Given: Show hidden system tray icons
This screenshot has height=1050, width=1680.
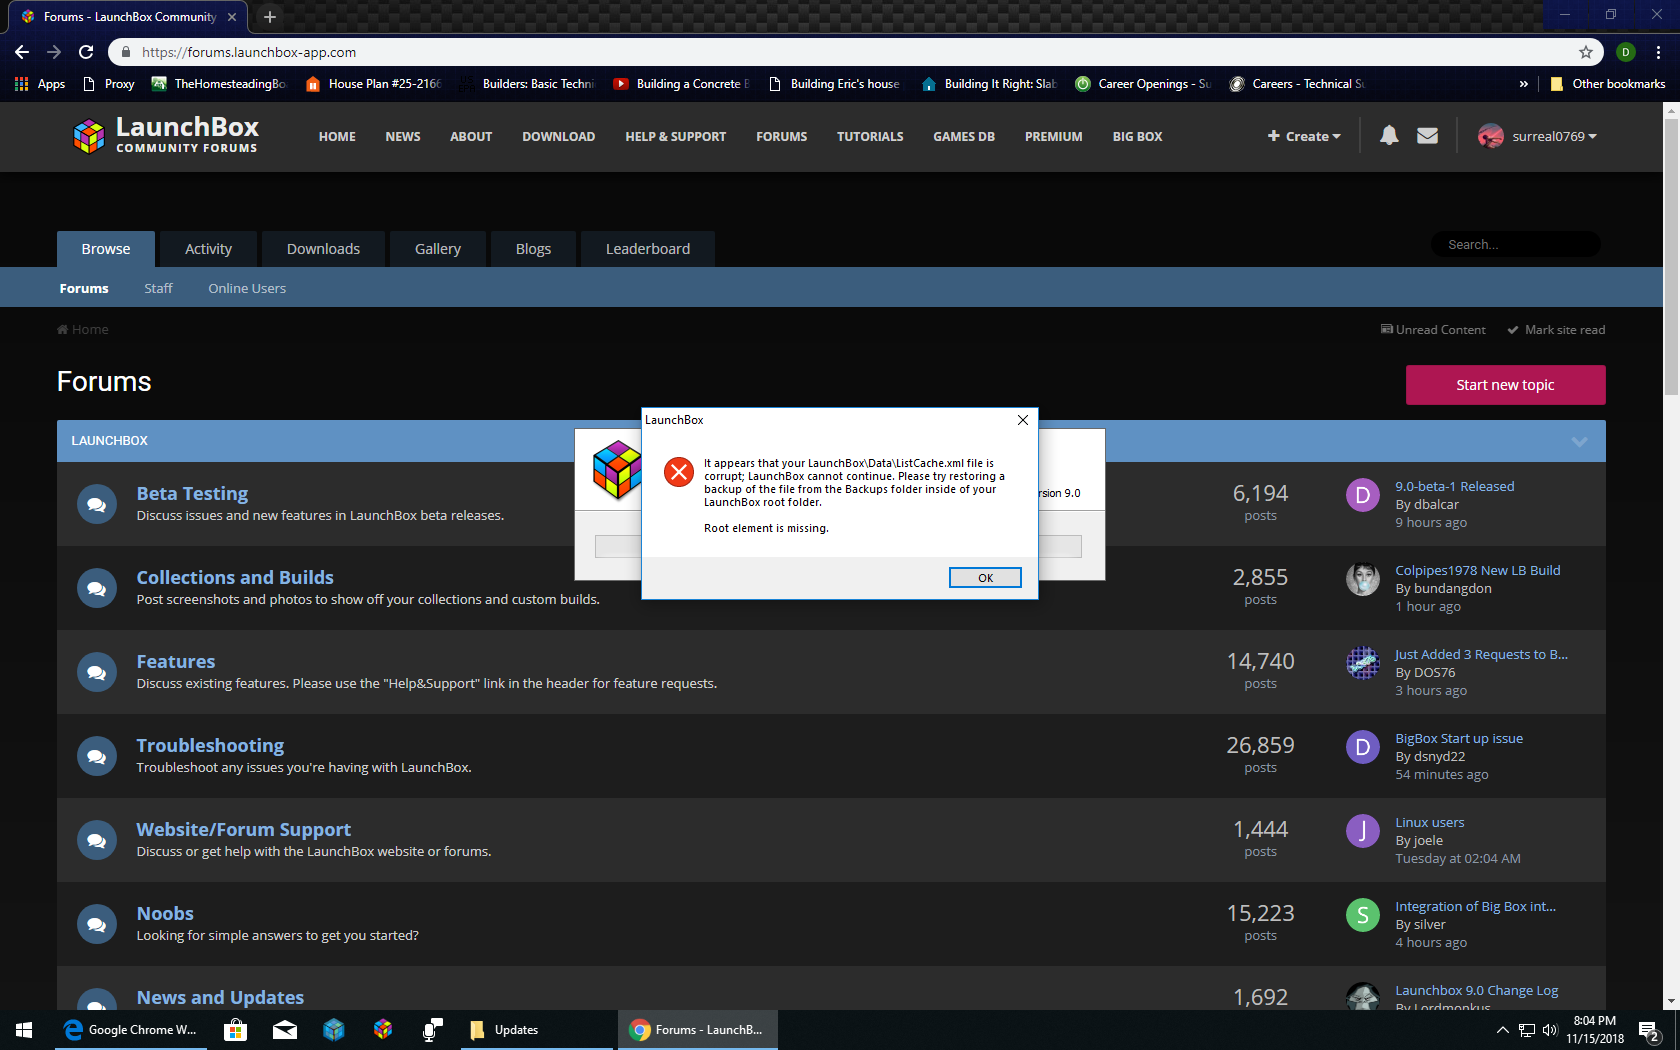Looking at the screenshot, I should (x=1502, y=1030).
